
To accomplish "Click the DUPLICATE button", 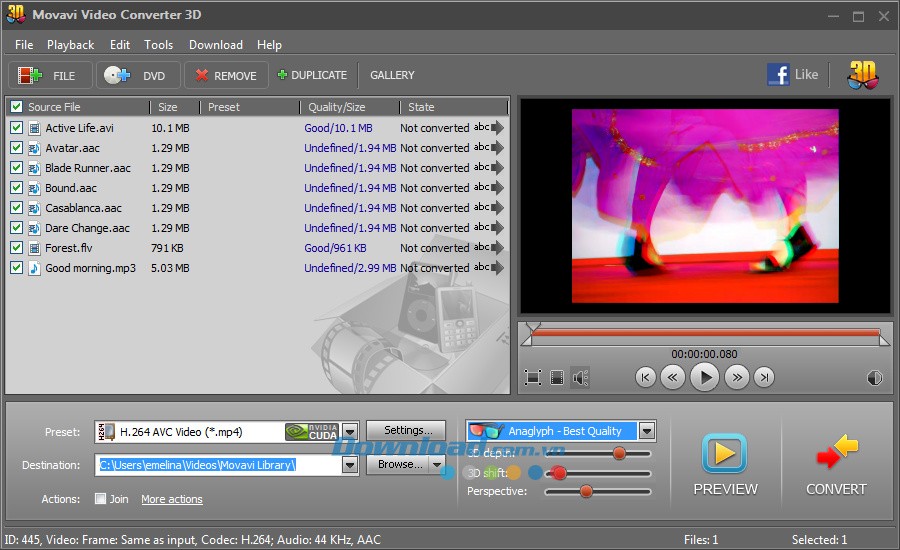I will click(312, 75).
